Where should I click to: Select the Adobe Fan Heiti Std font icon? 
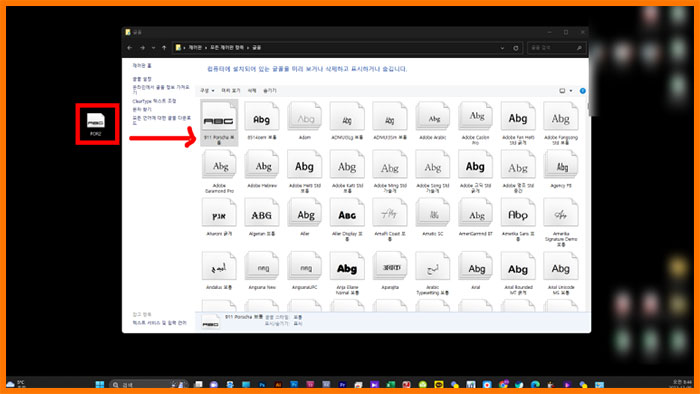(x=518, y=117)
